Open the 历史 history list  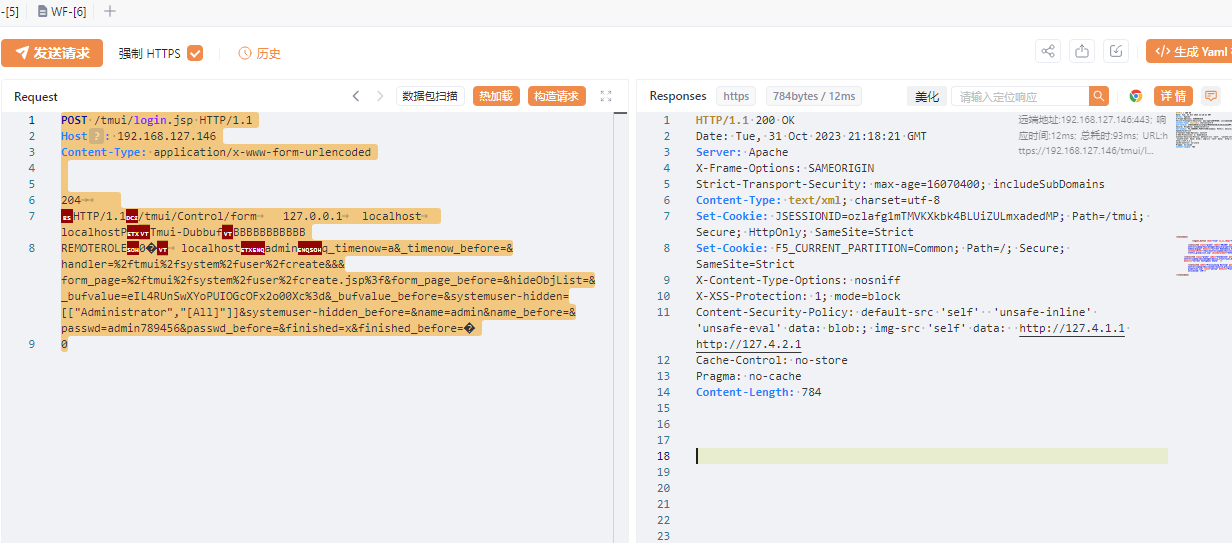pyautogui.click(x=259, y=53)
